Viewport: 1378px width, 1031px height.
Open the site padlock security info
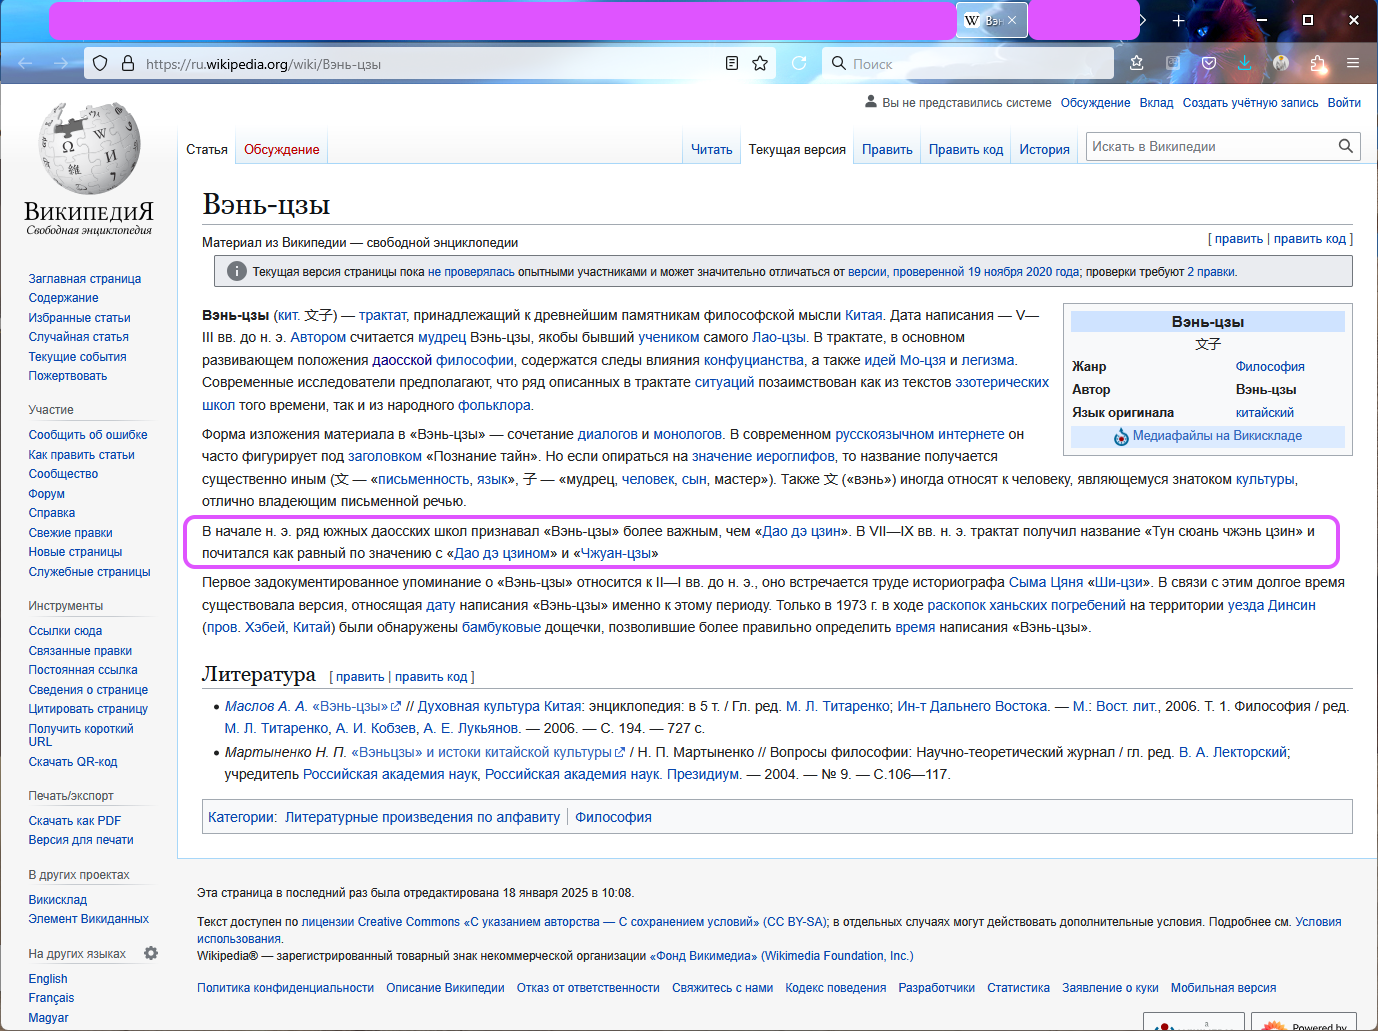pyautogui.click(x=127, y=63)
